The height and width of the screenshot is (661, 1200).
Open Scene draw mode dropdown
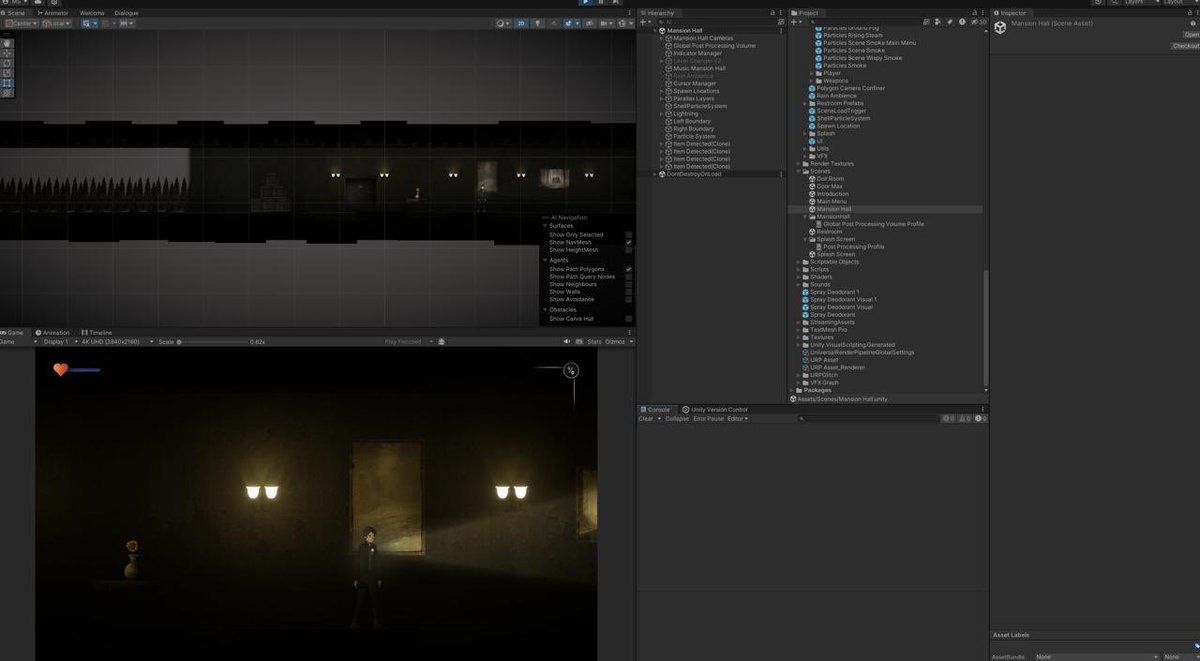[503, 23]
